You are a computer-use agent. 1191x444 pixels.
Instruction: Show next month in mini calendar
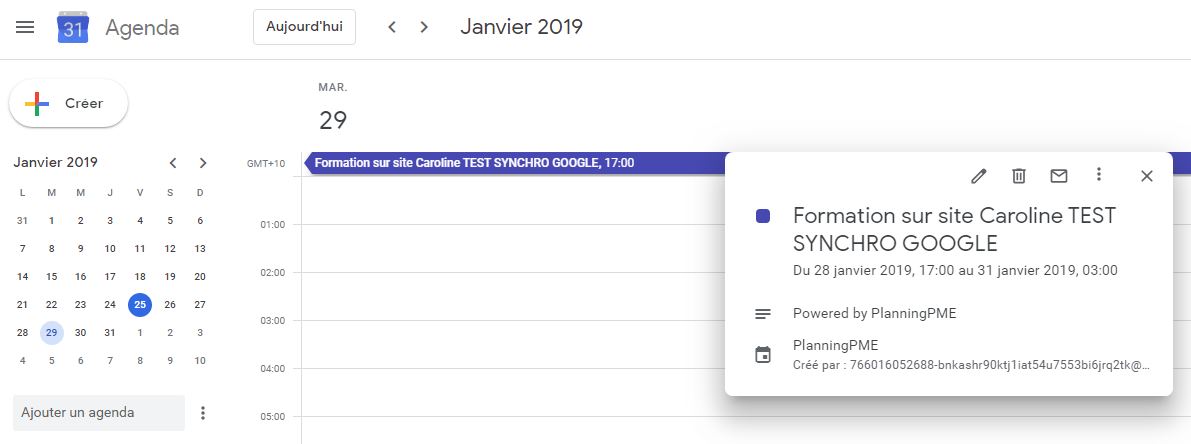pos(203,163)
